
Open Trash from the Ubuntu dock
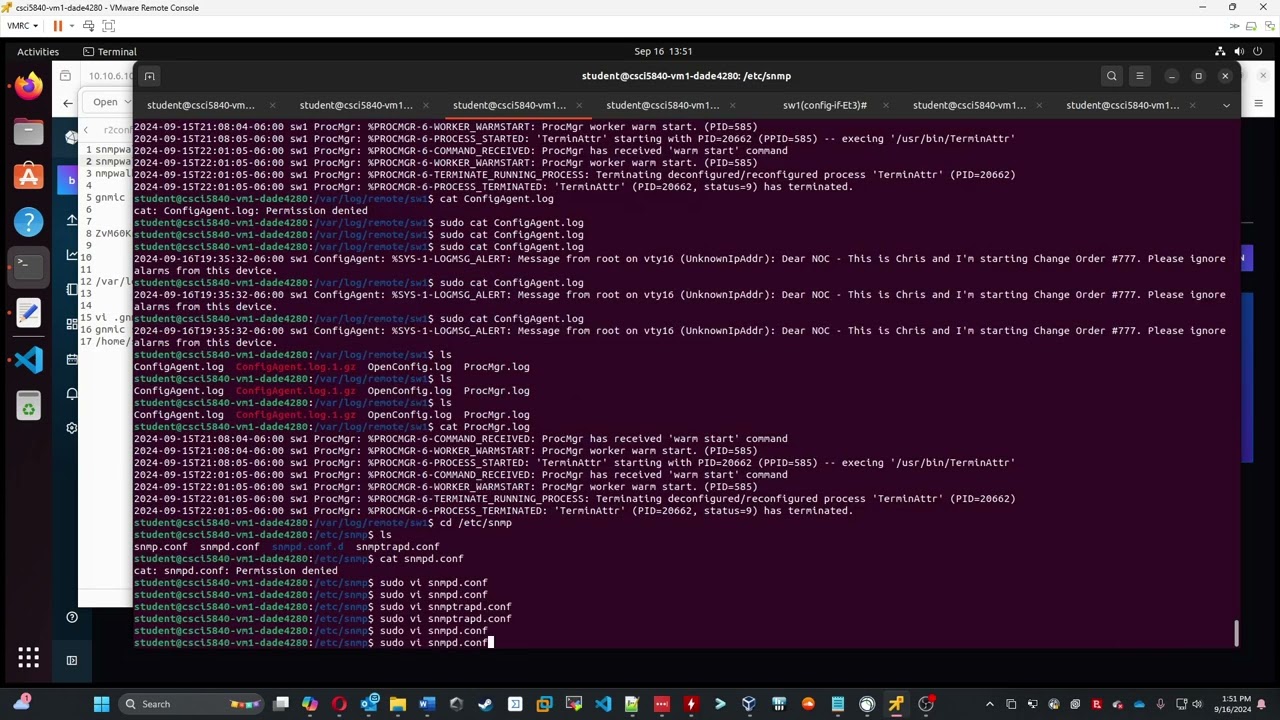coord(28,406)
